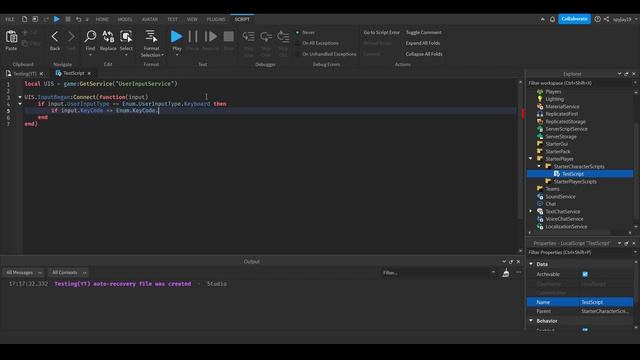Click the Pause test button

193,37
